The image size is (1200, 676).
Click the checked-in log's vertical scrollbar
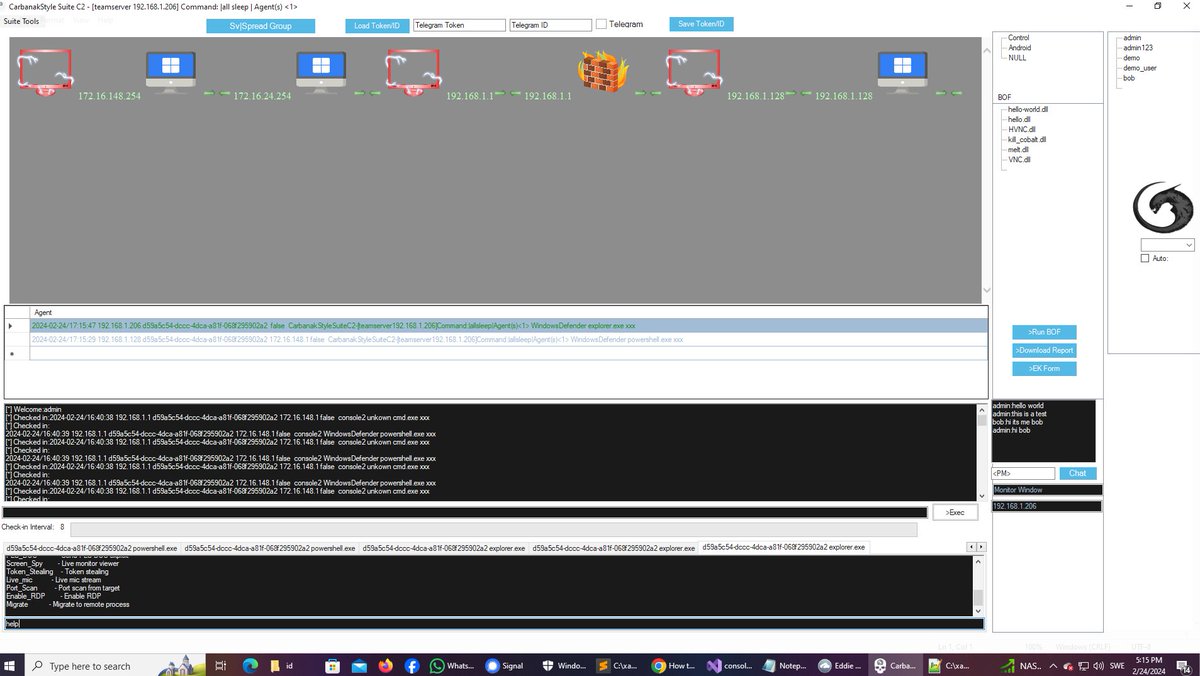982,452
